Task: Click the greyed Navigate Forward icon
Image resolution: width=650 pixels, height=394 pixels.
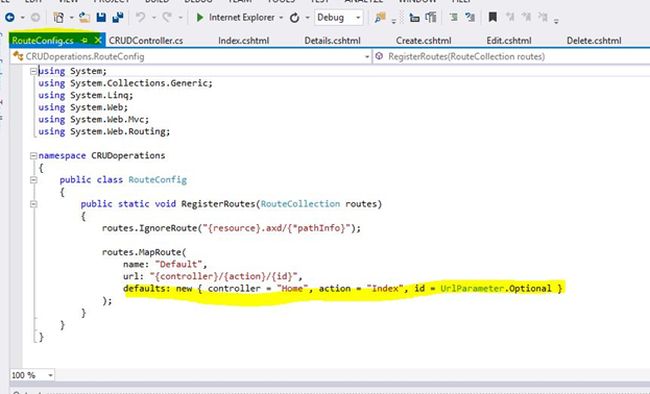Action: (x=36, y=17)
